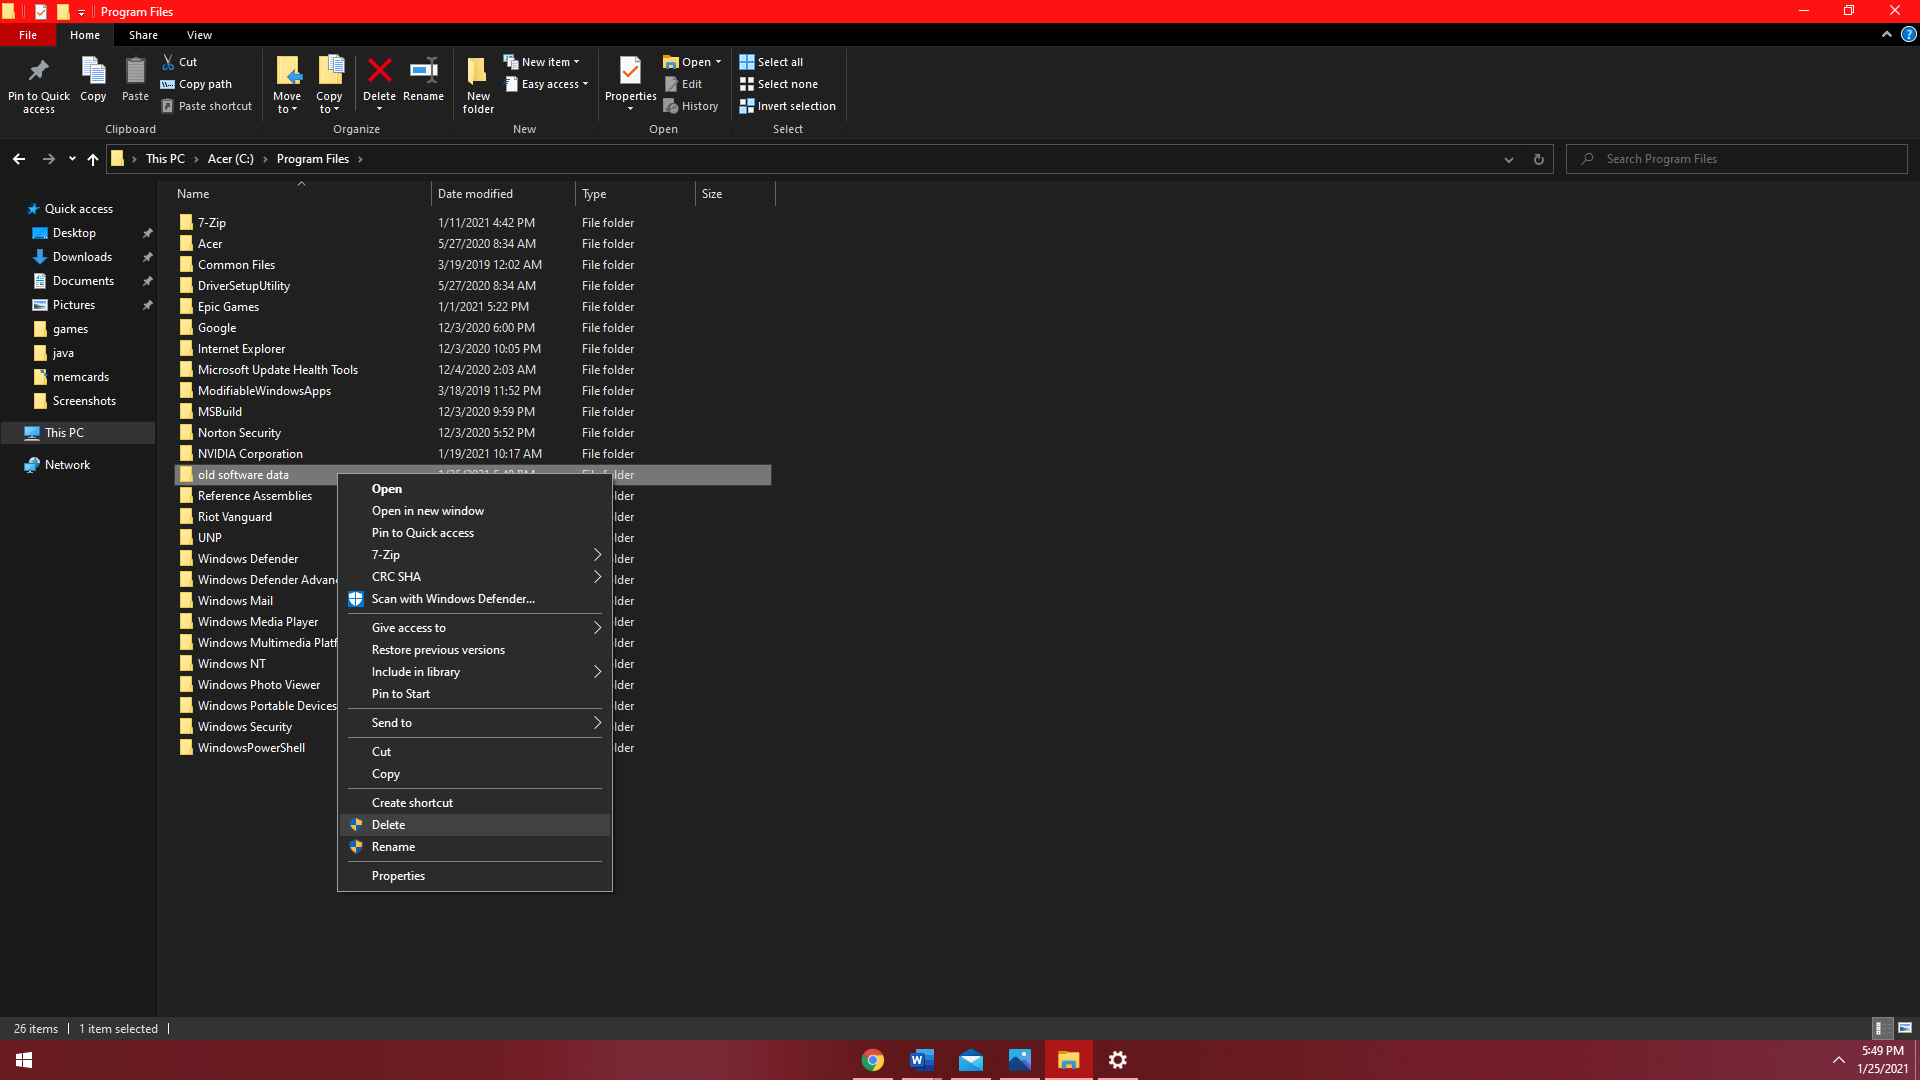Switch to the Share ribbon tab
This screenshot has height=1080, width=1920.
143,35
